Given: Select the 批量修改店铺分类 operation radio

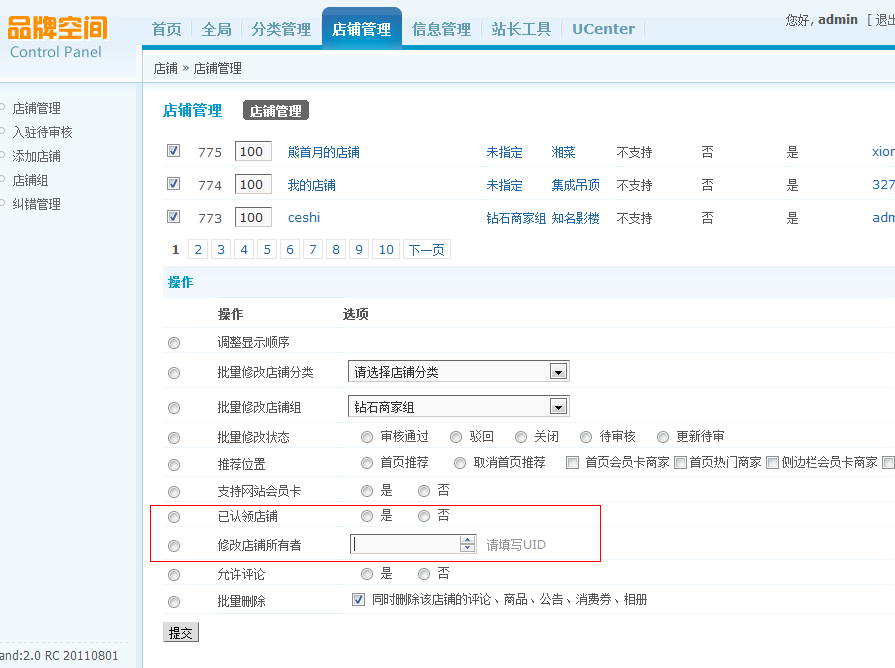Looking at the screenshot, I should click(x=174, y=373).
